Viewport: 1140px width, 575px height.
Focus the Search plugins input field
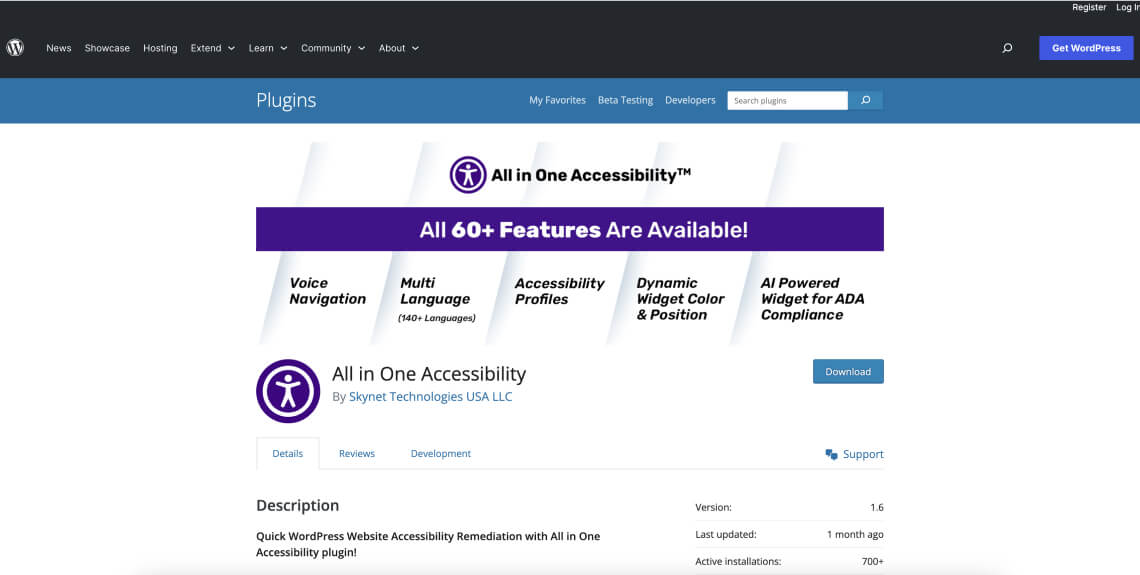(787, 100)
